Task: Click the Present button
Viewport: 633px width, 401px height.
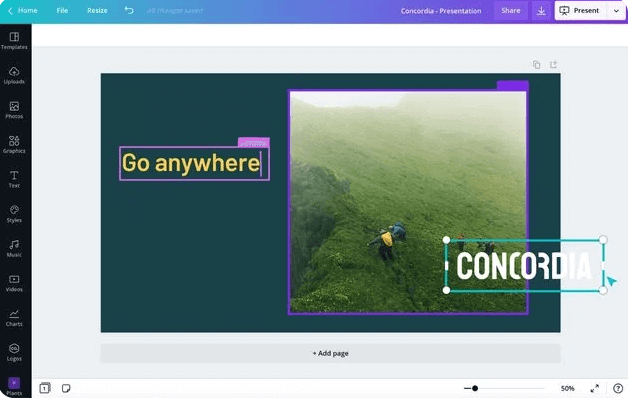Action: pyautogui.click(x=581, y=11)
